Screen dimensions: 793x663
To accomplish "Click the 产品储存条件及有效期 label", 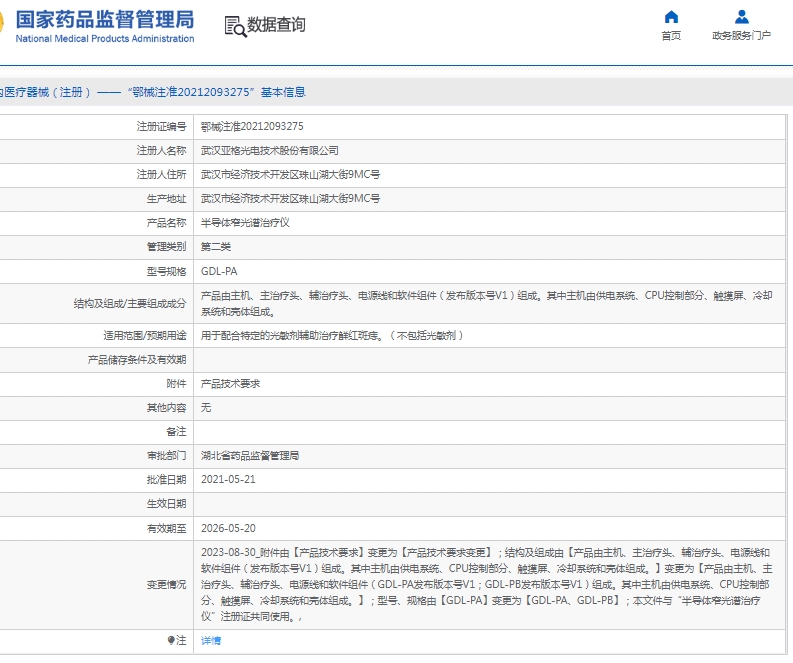I will pyautogui.click(x=137, y=360).
